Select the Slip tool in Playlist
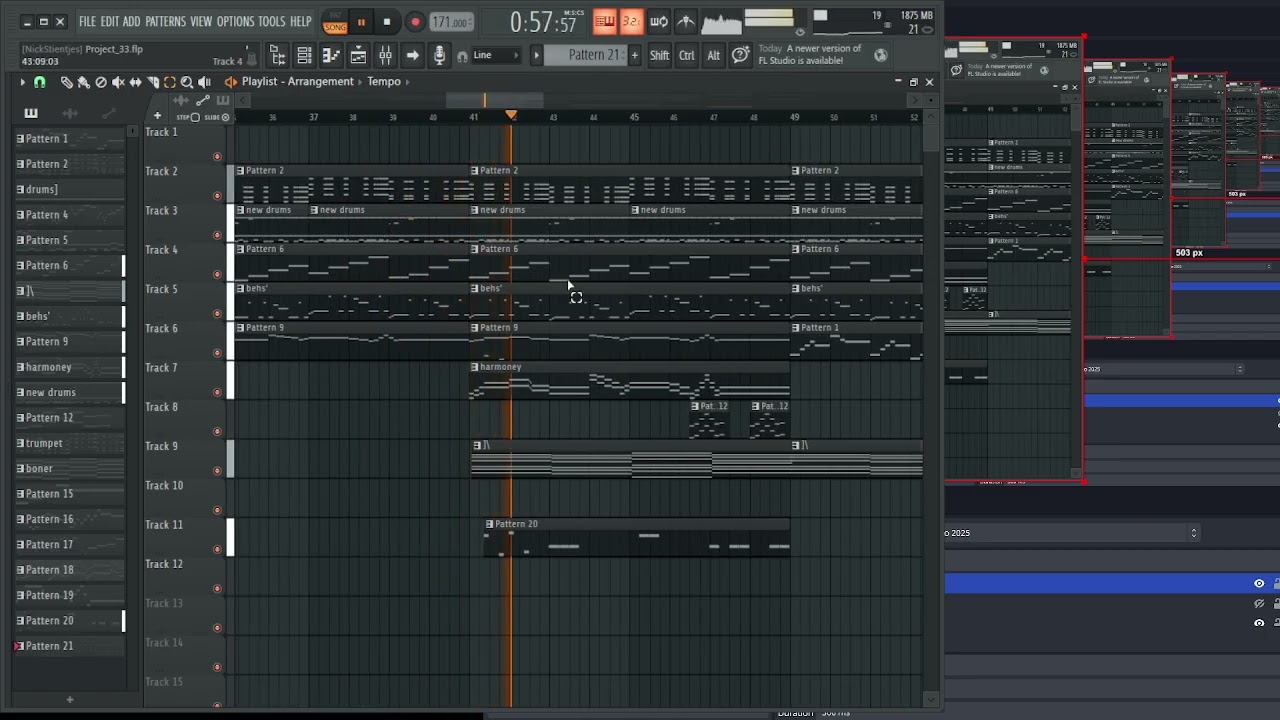 pyautogui.click(x=135, y=82)
